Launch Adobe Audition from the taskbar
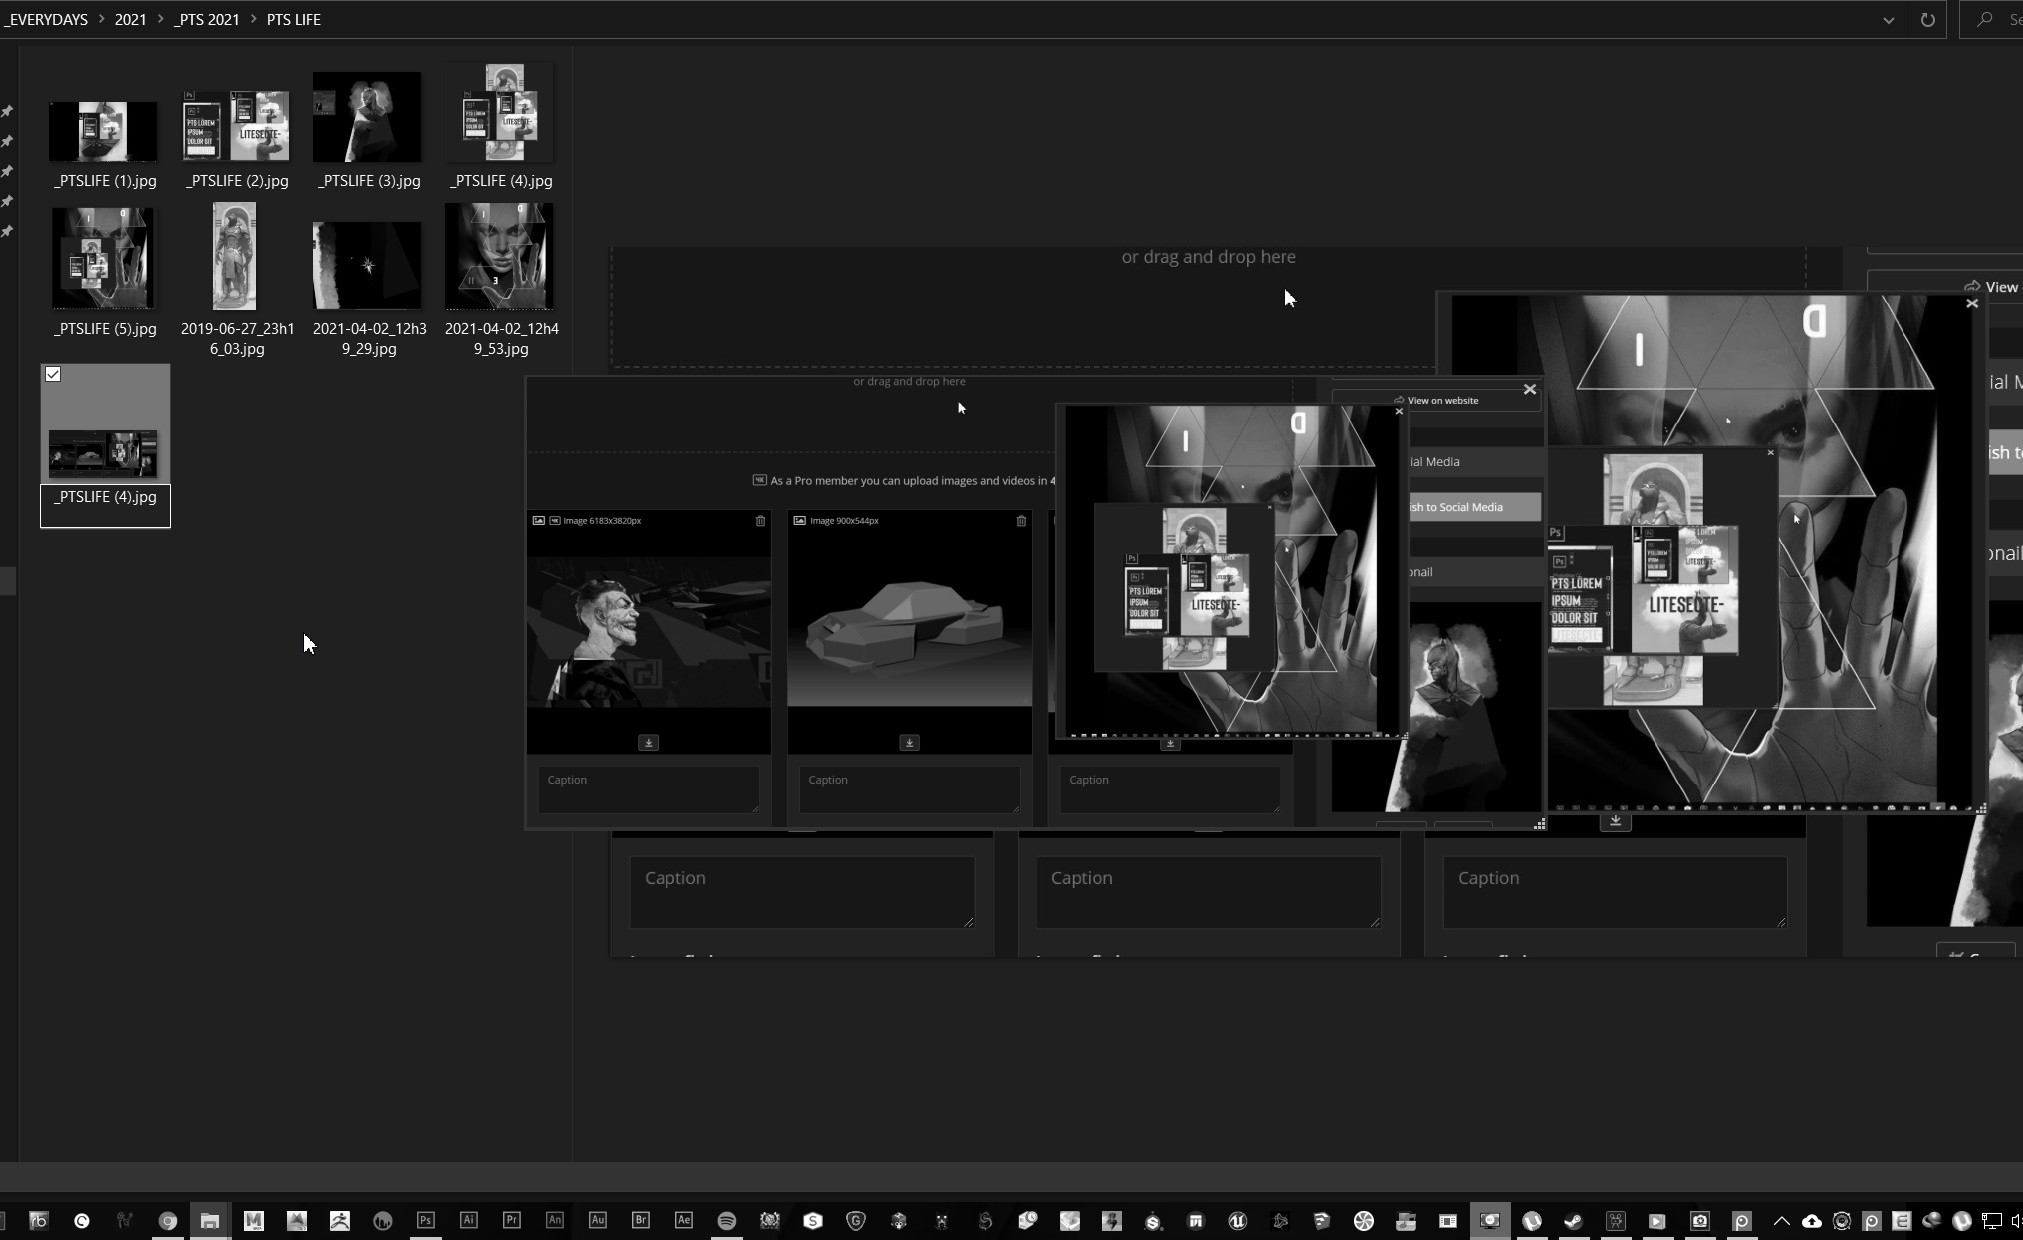 tap(597, 1220)
